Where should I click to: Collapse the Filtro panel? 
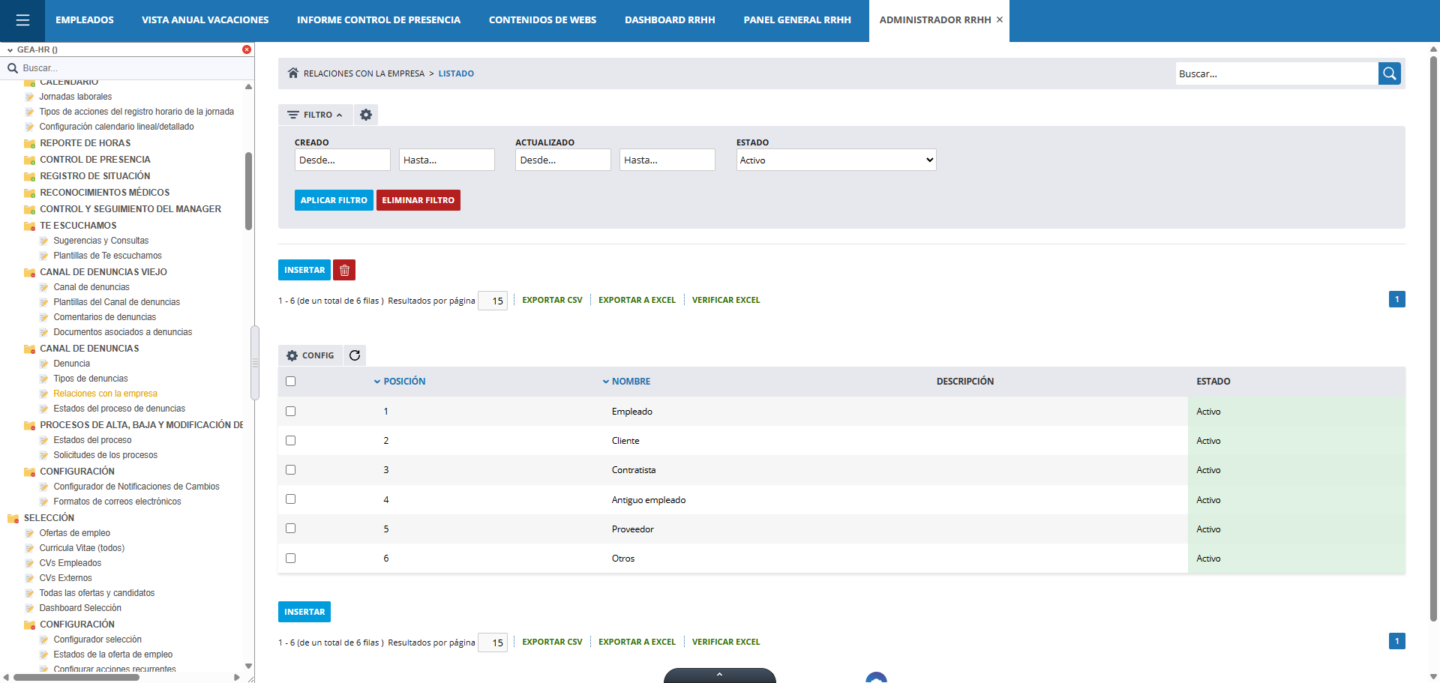315,115
